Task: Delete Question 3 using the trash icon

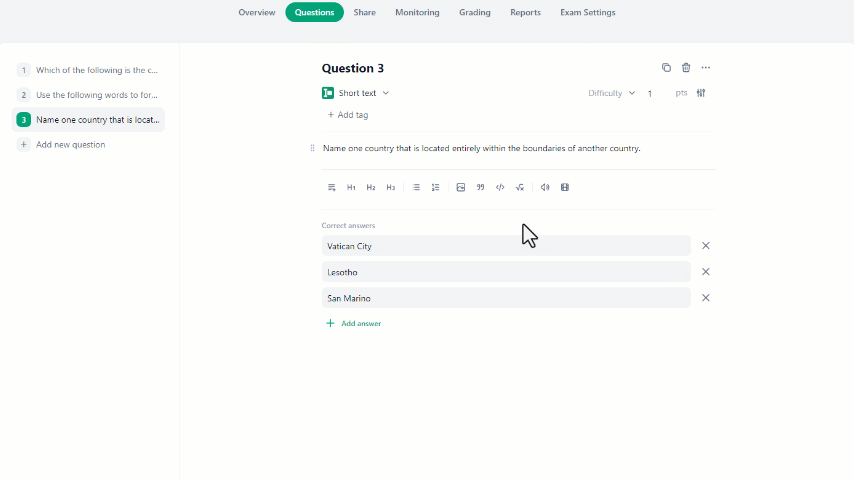Action: click(686, 68)
